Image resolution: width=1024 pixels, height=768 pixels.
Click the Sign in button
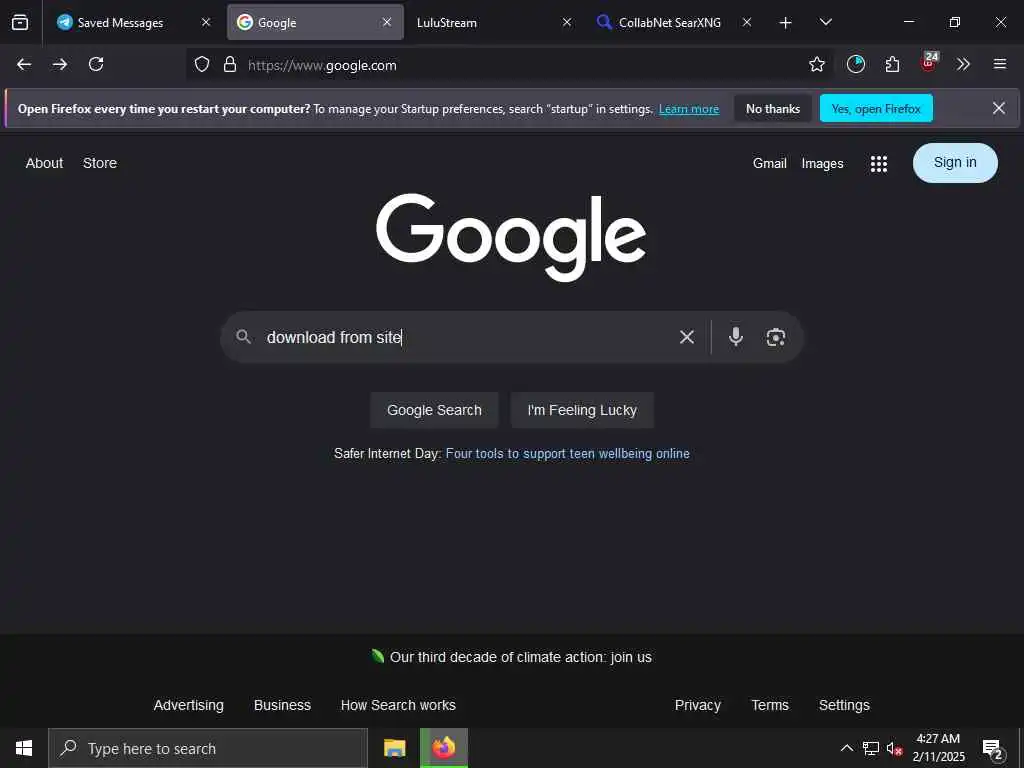click(955, 163)
